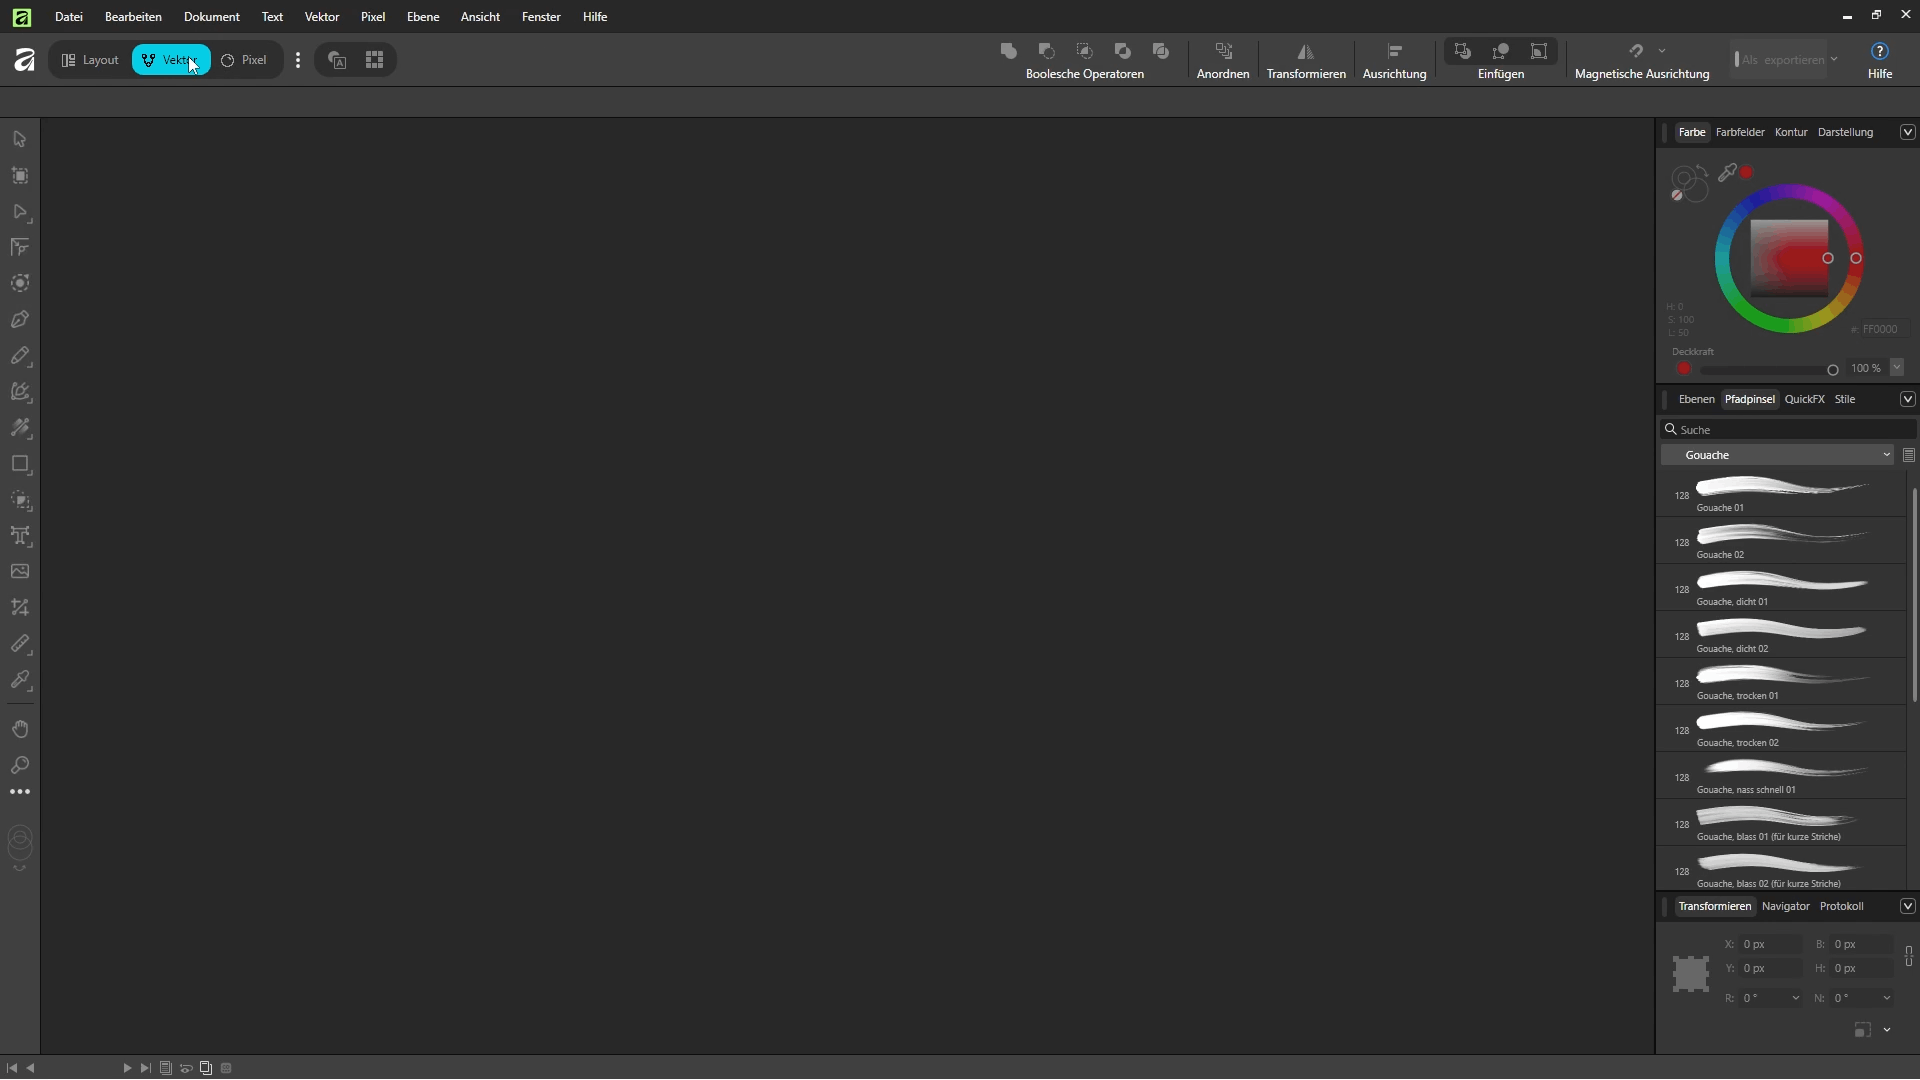Adjust the Deckkraft opacity slider
Image resolution: width=1920 pixels, height=1080 pixels.
pyautogui.click(x=1767, y=370)
